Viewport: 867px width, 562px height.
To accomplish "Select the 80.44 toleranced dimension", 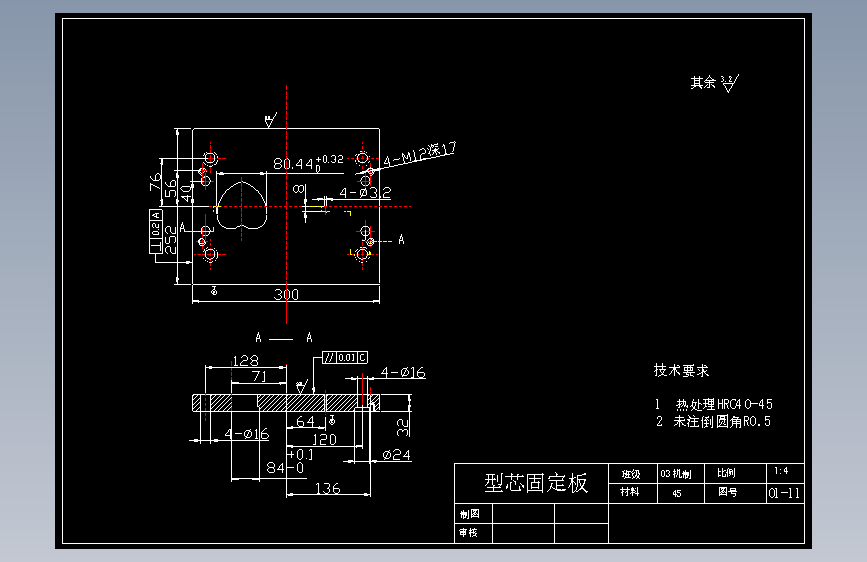I will click(309, 163).
